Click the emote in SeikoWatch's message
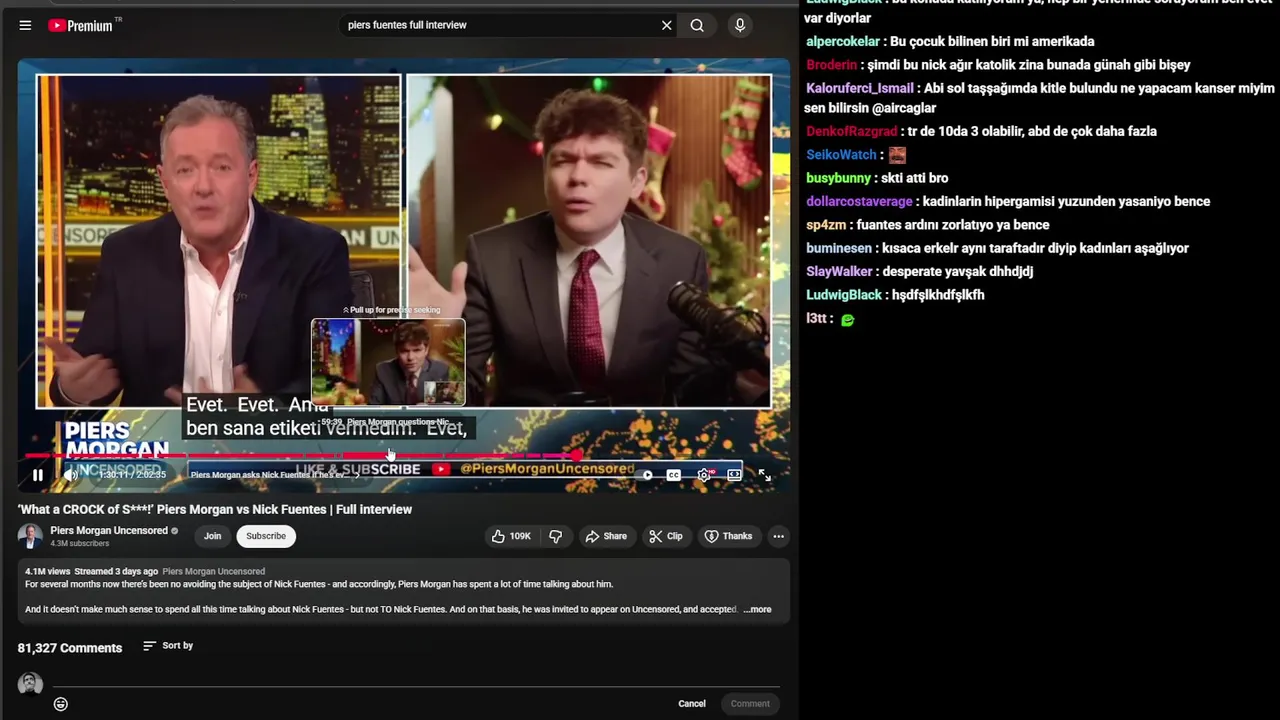Image resolution: width=1280 pixels, height=720 pixels. tap(897, 155)
